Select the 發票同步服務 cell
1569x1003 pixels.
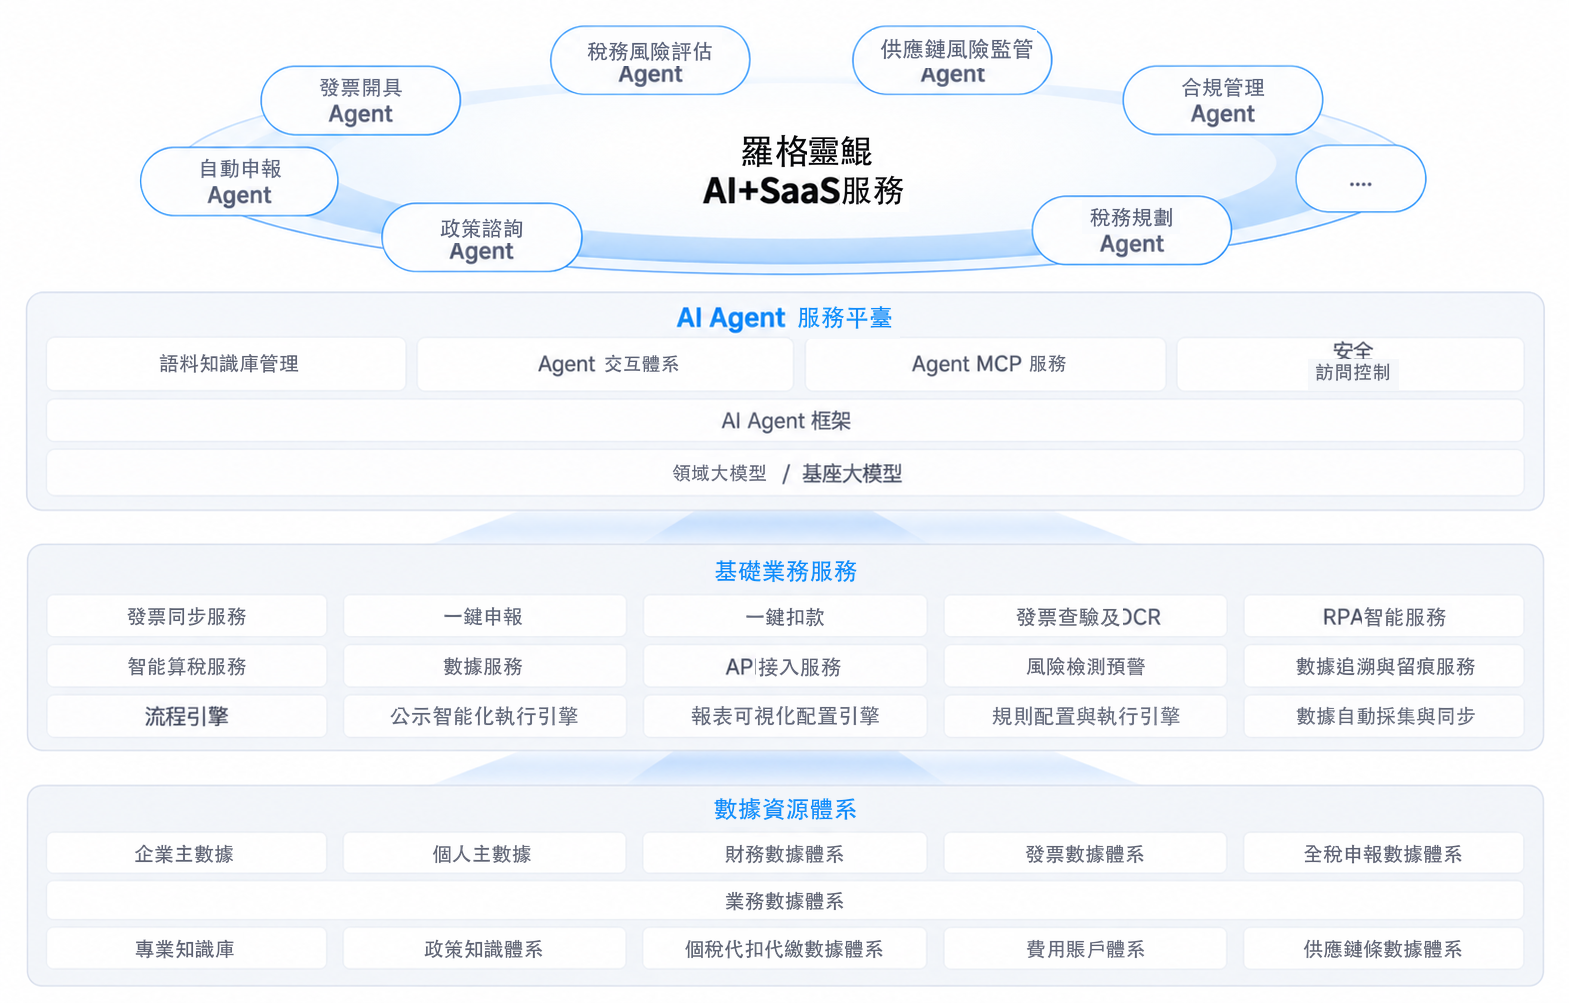pyautogui.click(x=187, y=616)
